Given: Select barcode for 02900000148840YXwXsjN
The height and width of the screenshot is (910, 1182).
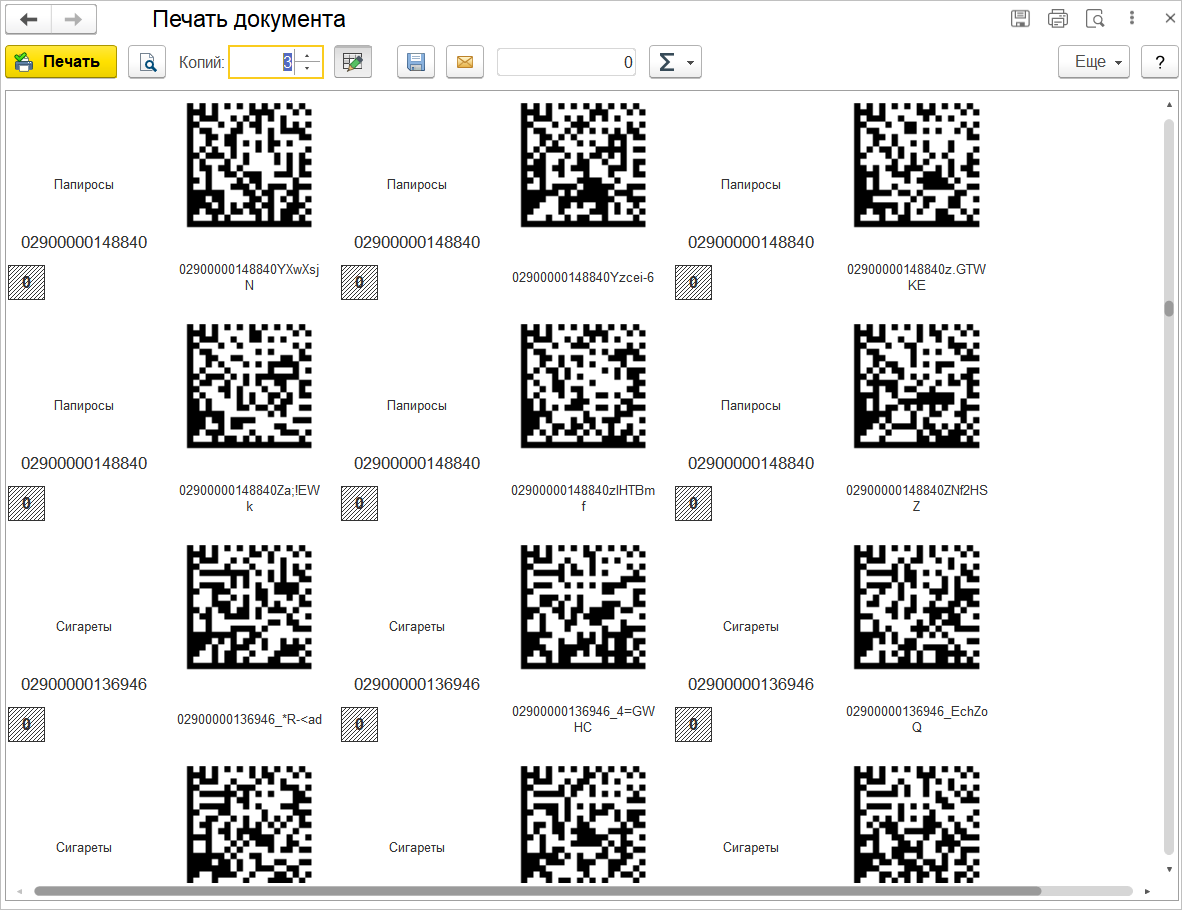Looking at the screenshot, I should click(250, 165).
